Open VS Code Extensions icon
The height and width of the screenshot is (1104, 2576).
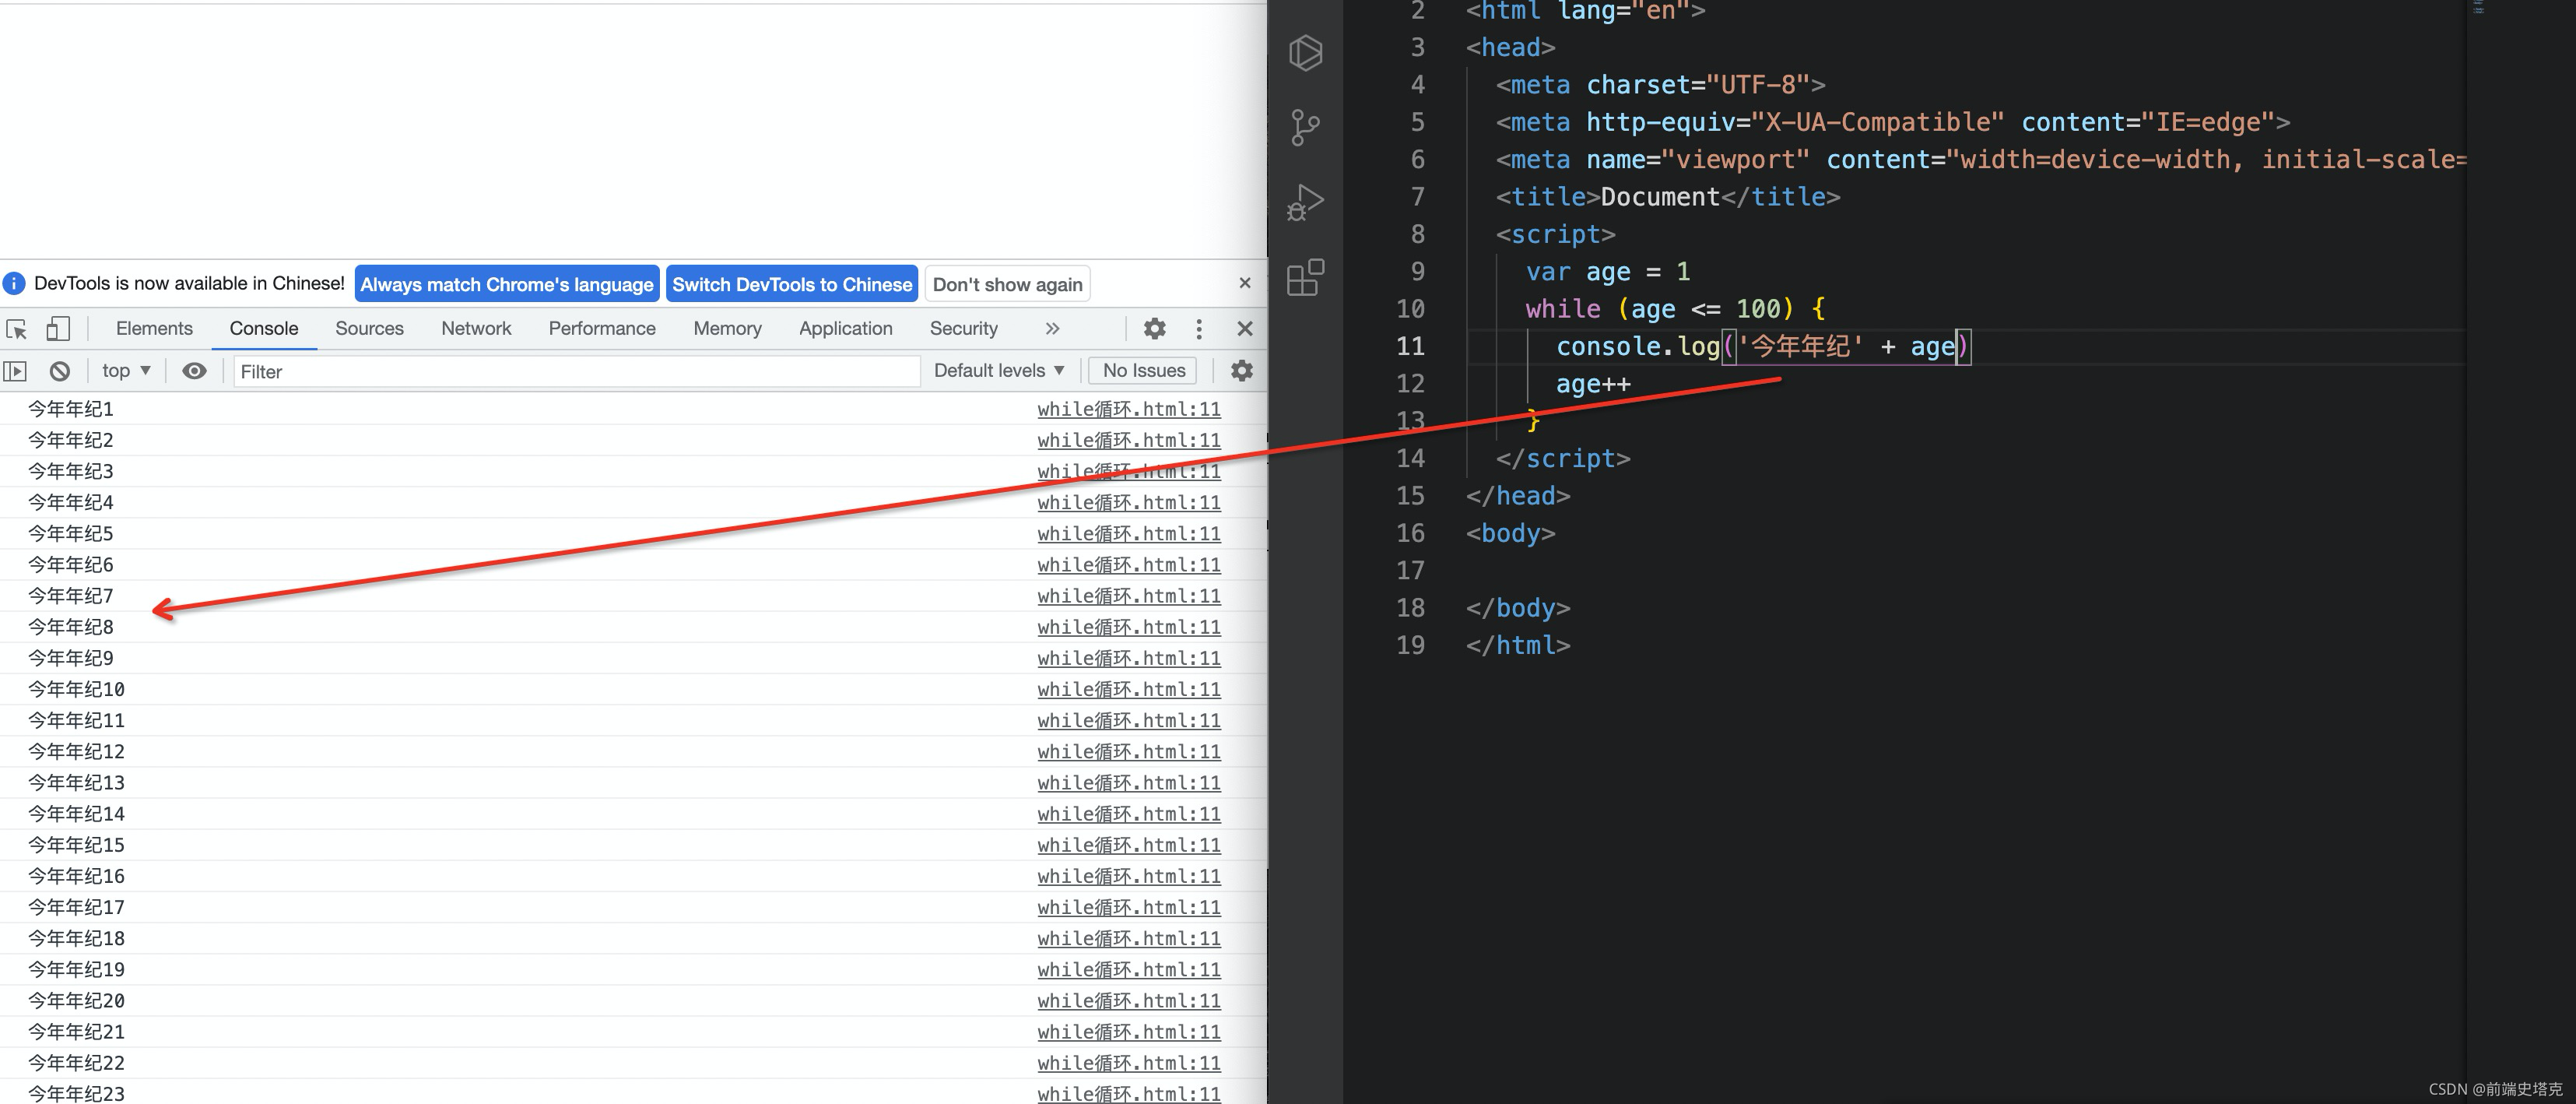click(1305, 278)
